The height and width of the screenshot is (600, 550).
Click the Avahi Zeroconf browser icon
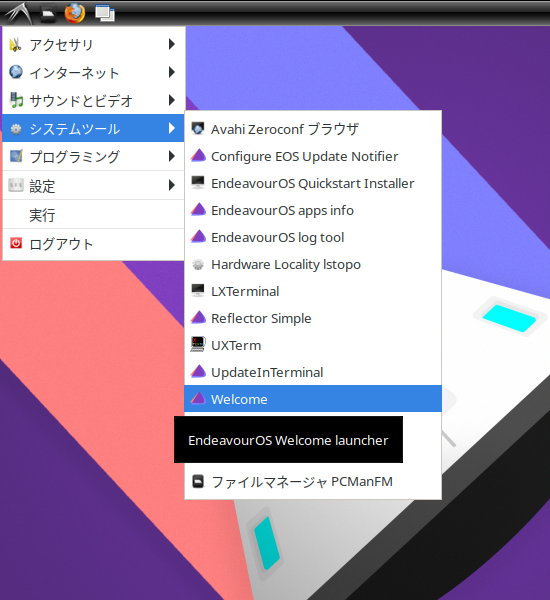click(x=198, y=129)
